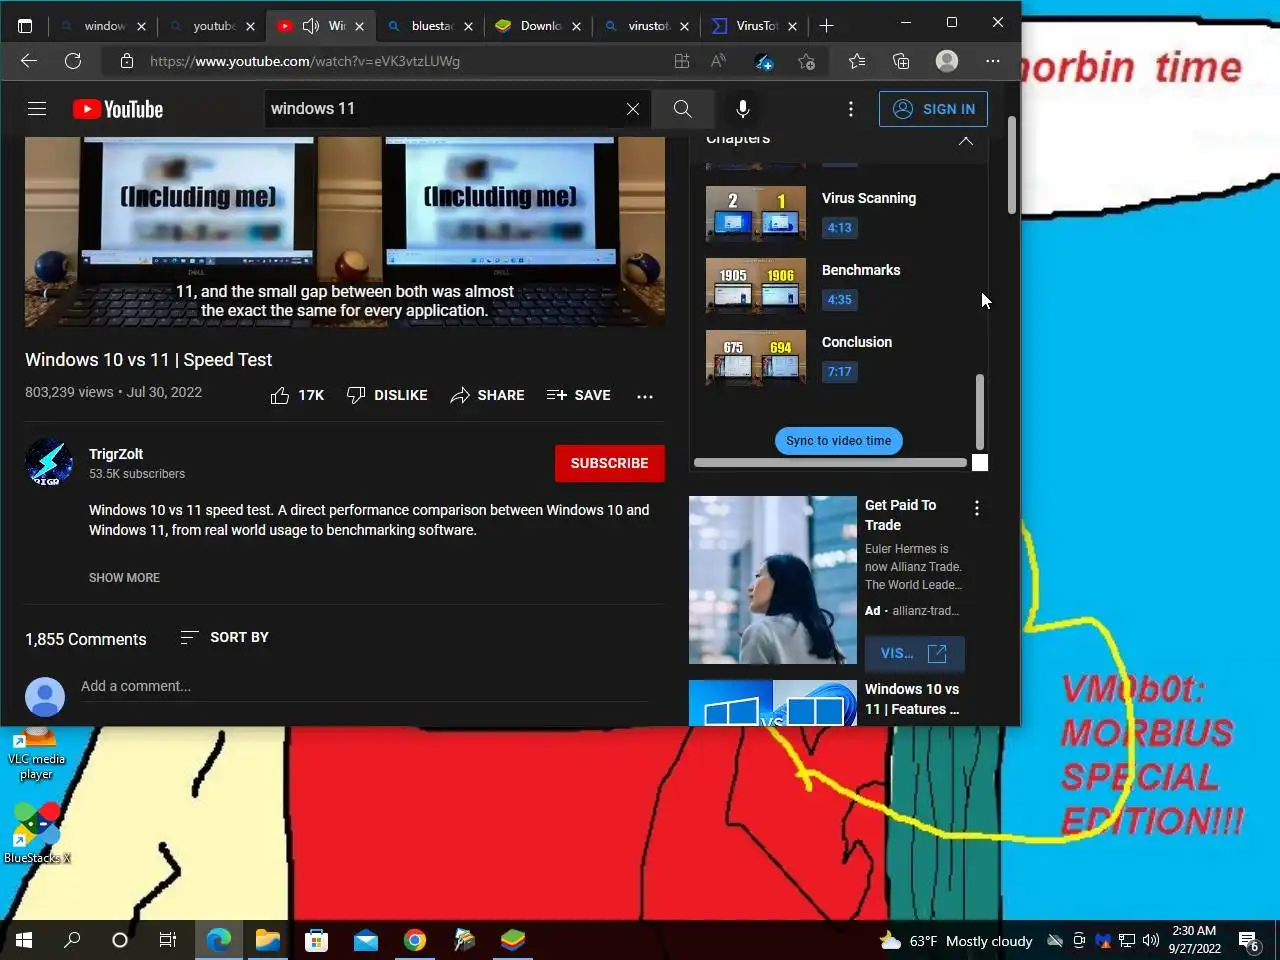Open File Explorer from the taskbar

[x=268, y=940]
